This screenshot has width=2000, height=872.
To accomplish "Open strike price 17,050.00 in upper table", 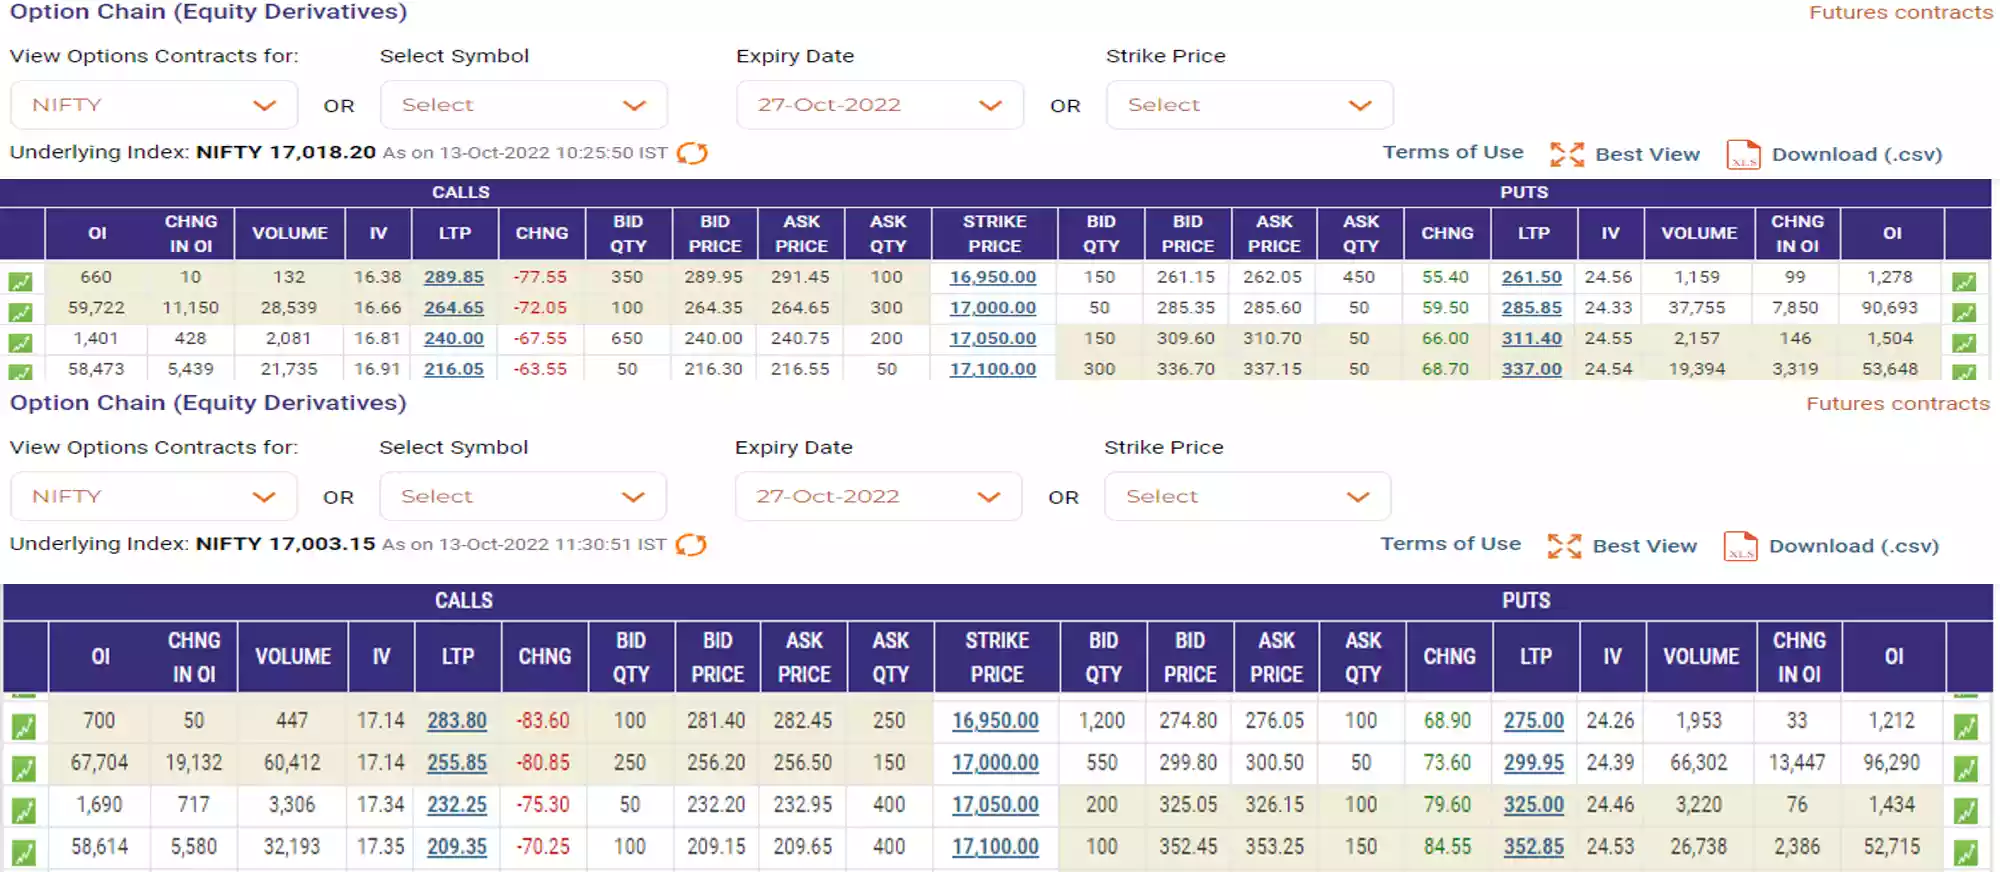I will pyautogui.click(x=993, y=338).
